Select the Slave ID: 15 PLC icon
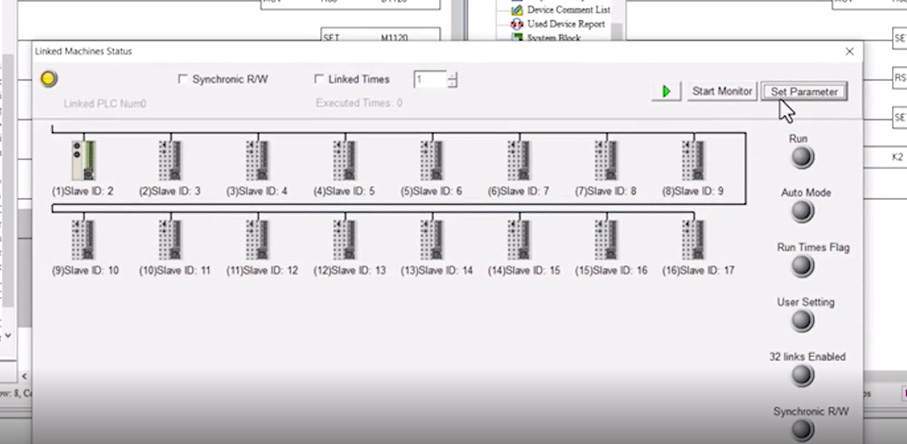Viewport: 907px width, 444px height. (519, 240)
